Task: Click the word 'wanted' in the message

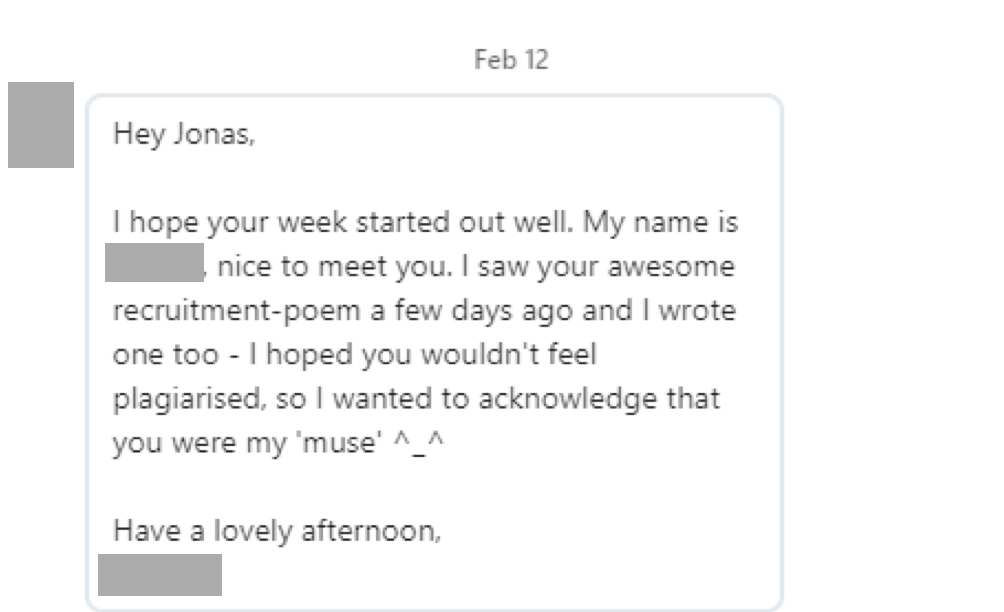Action: (x=382, y=399)
